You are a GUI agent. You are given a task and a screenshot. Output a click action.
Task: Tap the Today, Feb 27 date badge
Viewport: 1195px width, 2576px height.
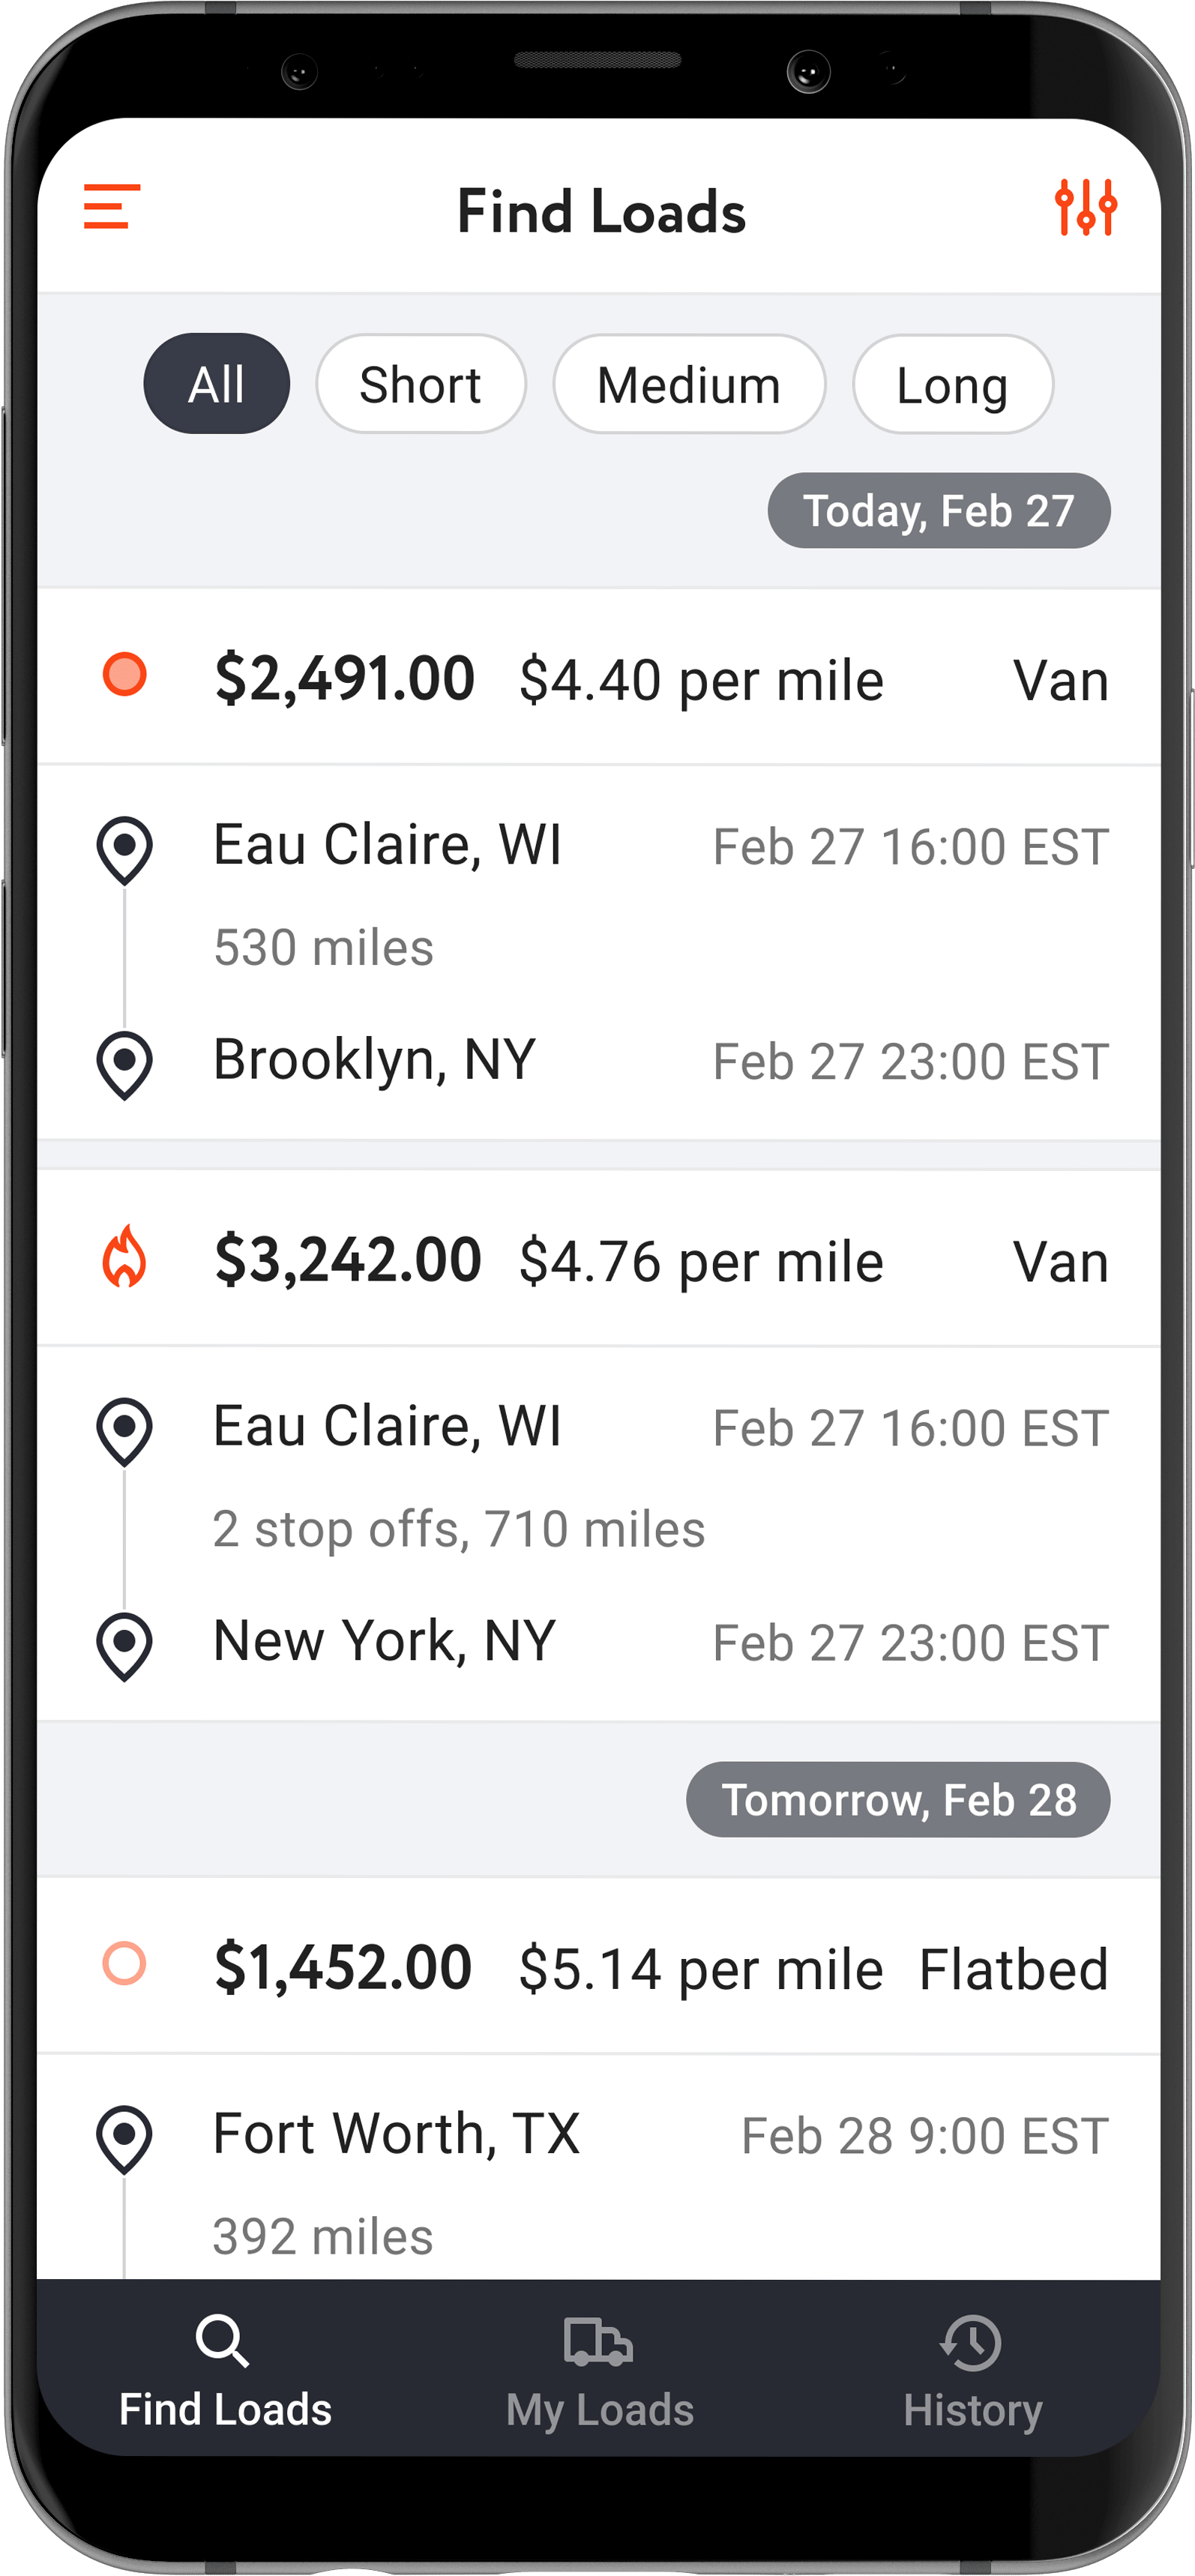pyautogui.click(x=938, y=511)
